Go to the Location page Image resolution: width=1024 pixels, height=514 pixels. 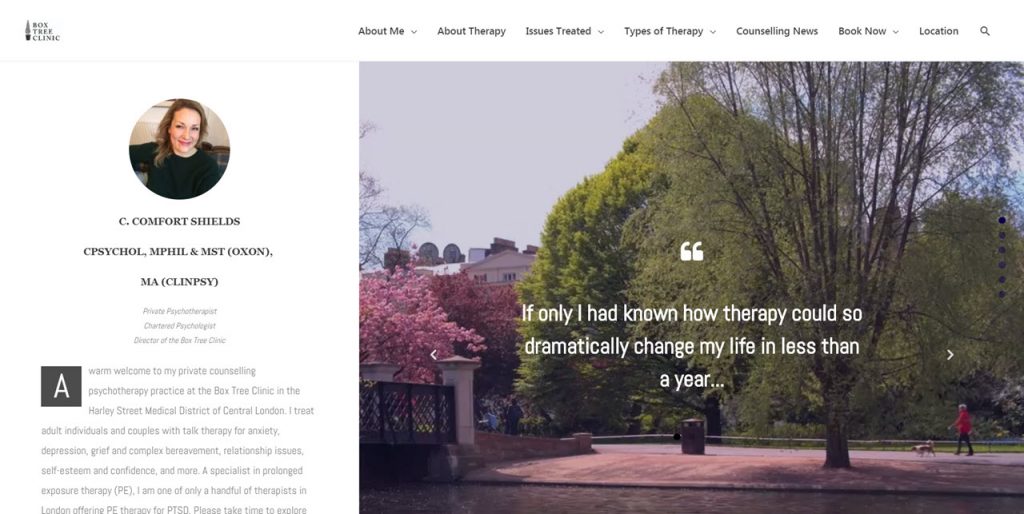tap(938, 31)
